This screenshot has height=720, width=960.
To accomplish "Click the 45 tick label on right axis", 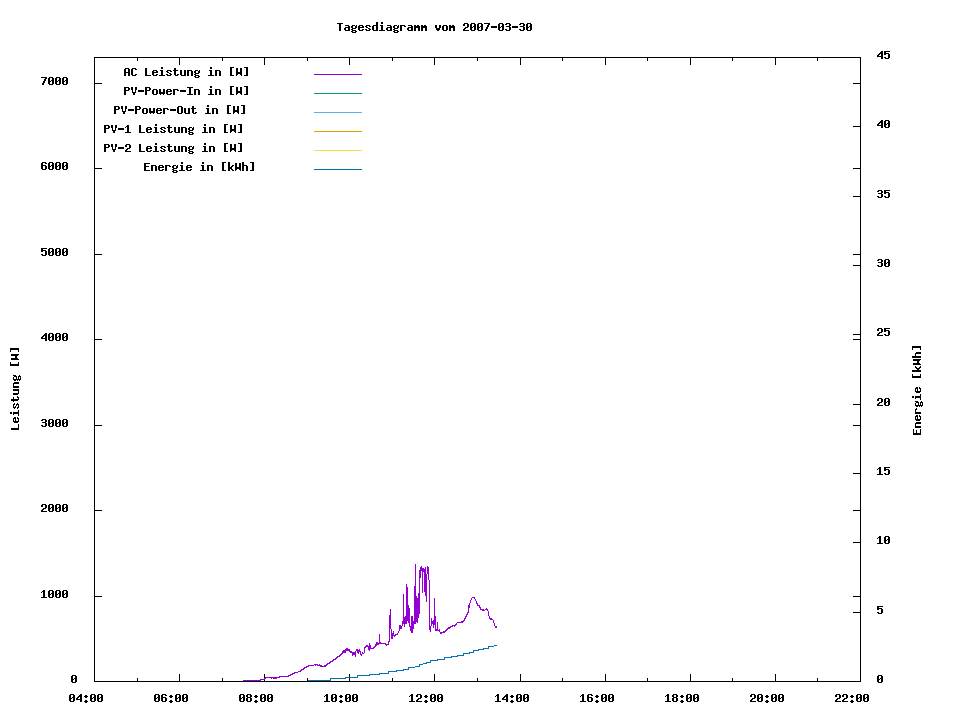I will click(x=883, y=55).
